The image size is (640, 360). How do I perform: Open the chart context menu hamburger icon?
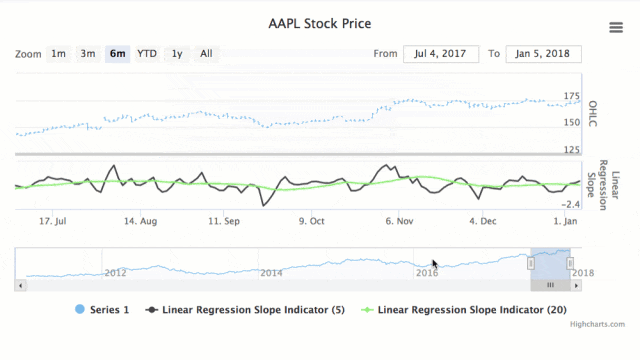pyautogui.click(x=616, y=27)
